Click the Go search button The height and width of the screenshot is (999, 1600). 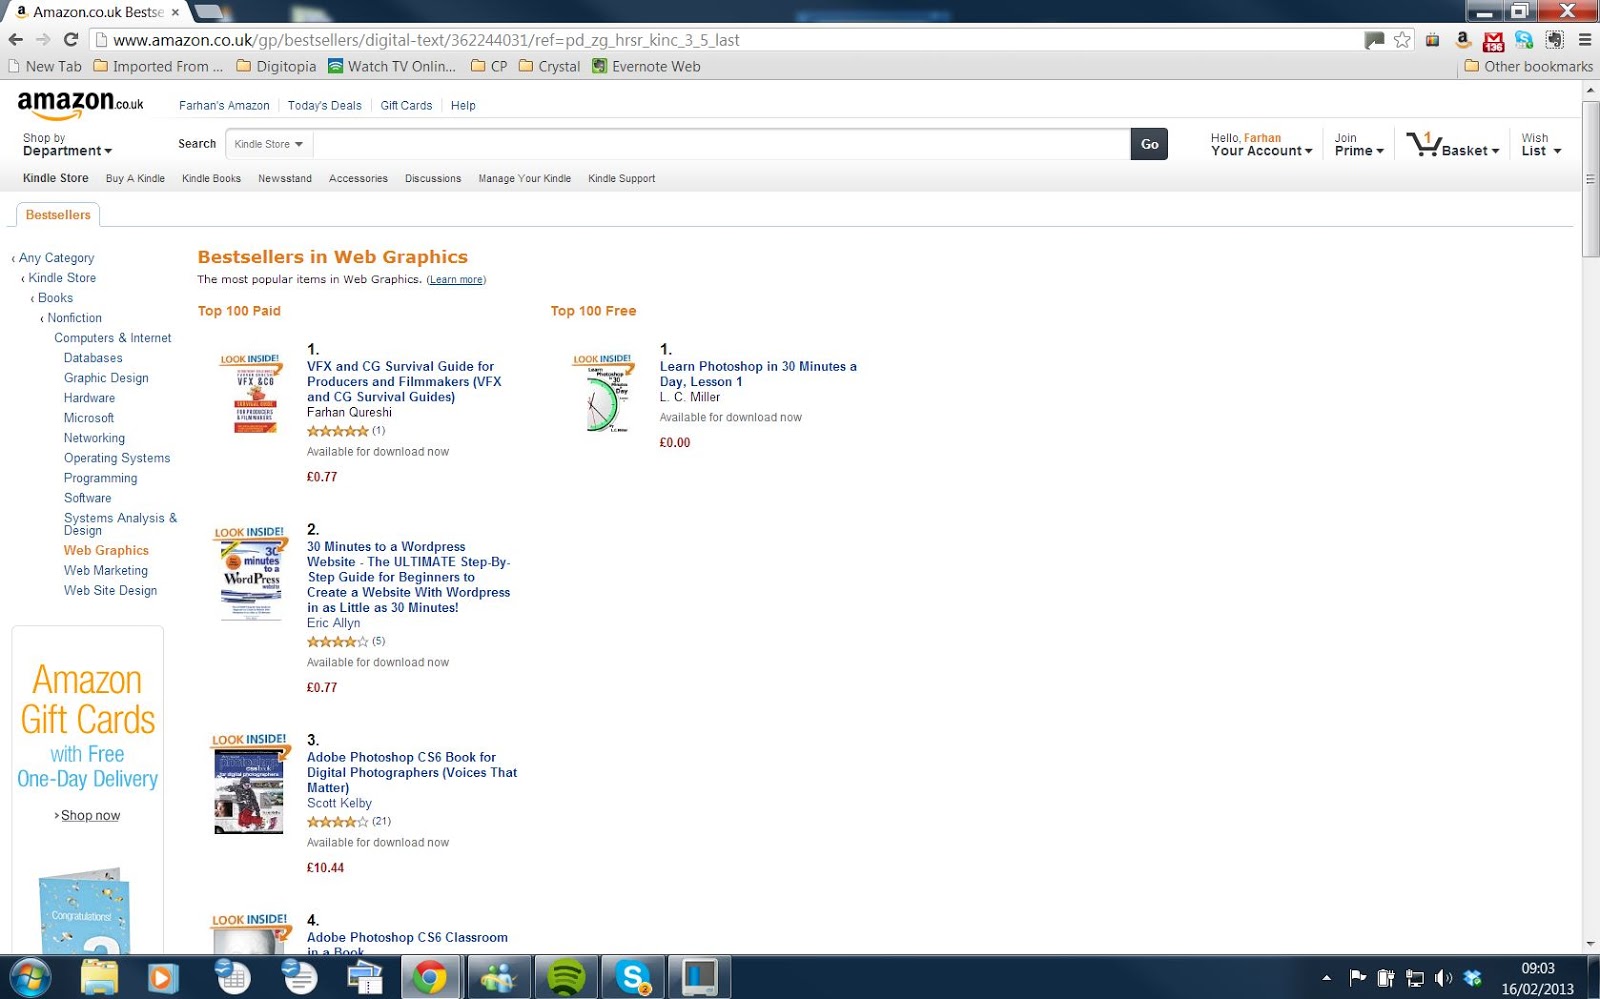pyautogui.click(x=1149, y=144)
